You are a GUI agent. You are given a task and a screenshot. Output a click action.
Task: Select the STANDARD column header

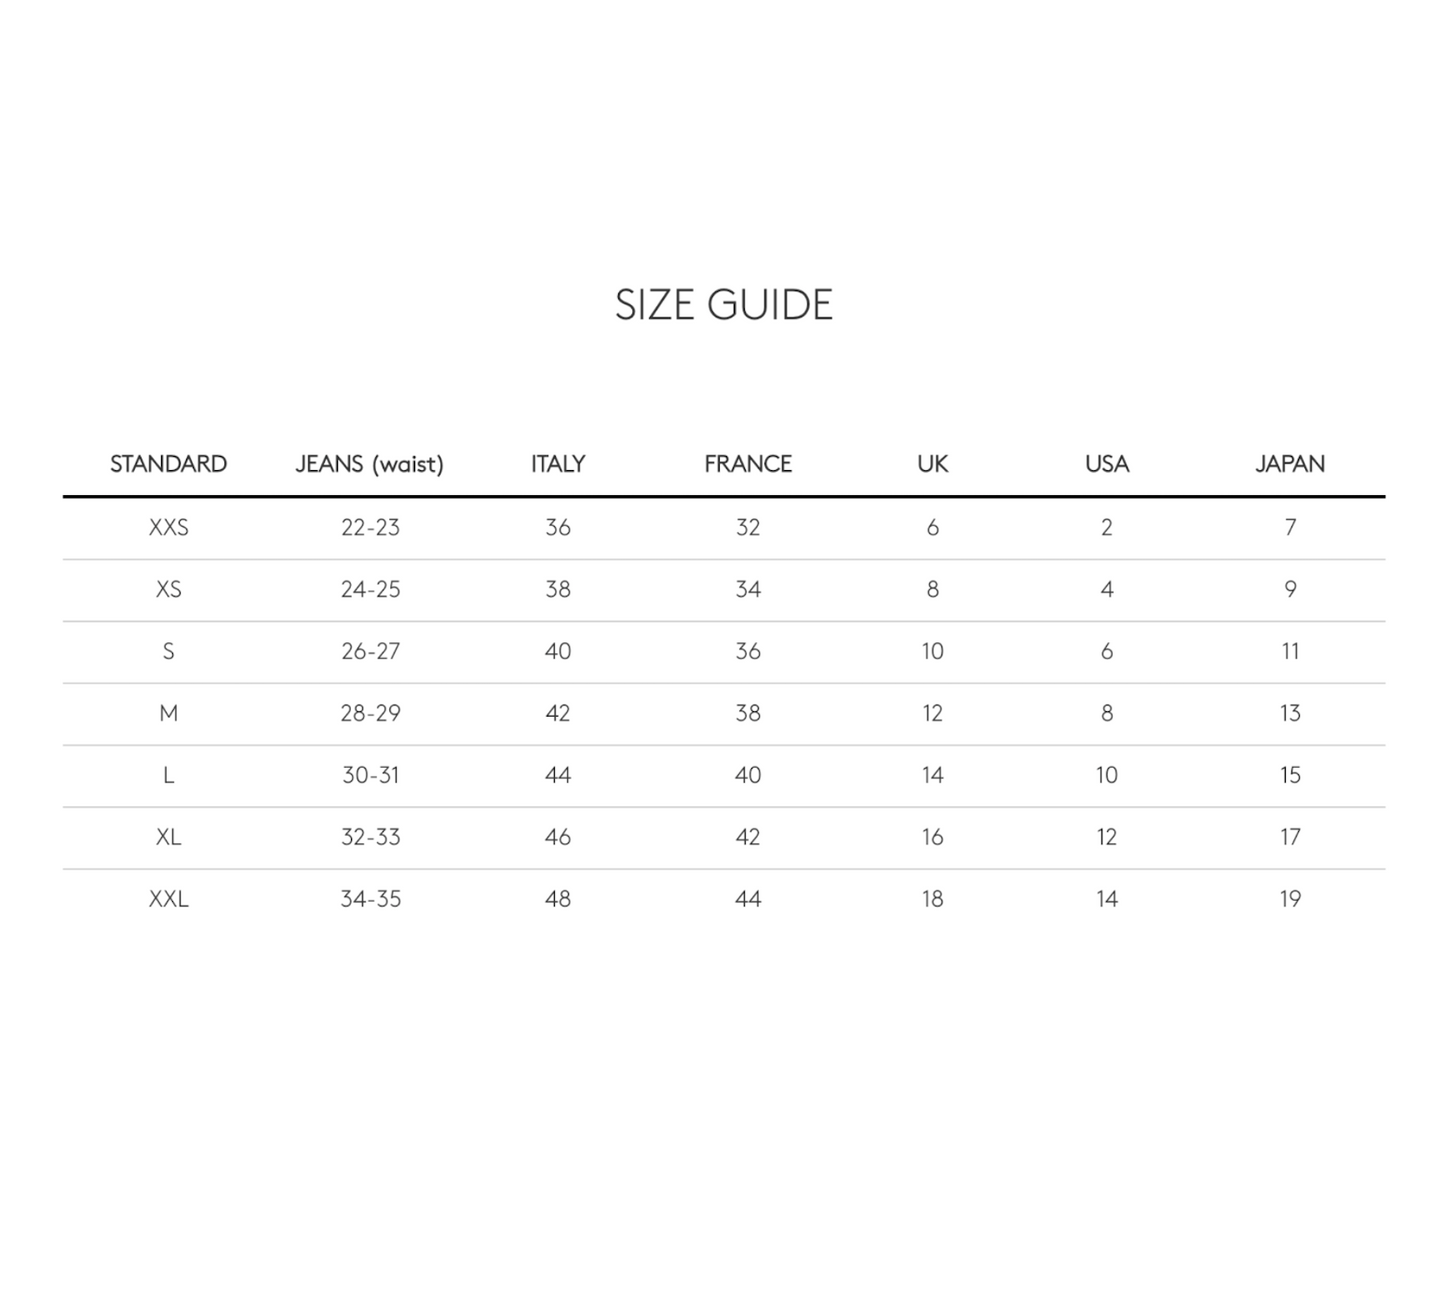(168, 464)
